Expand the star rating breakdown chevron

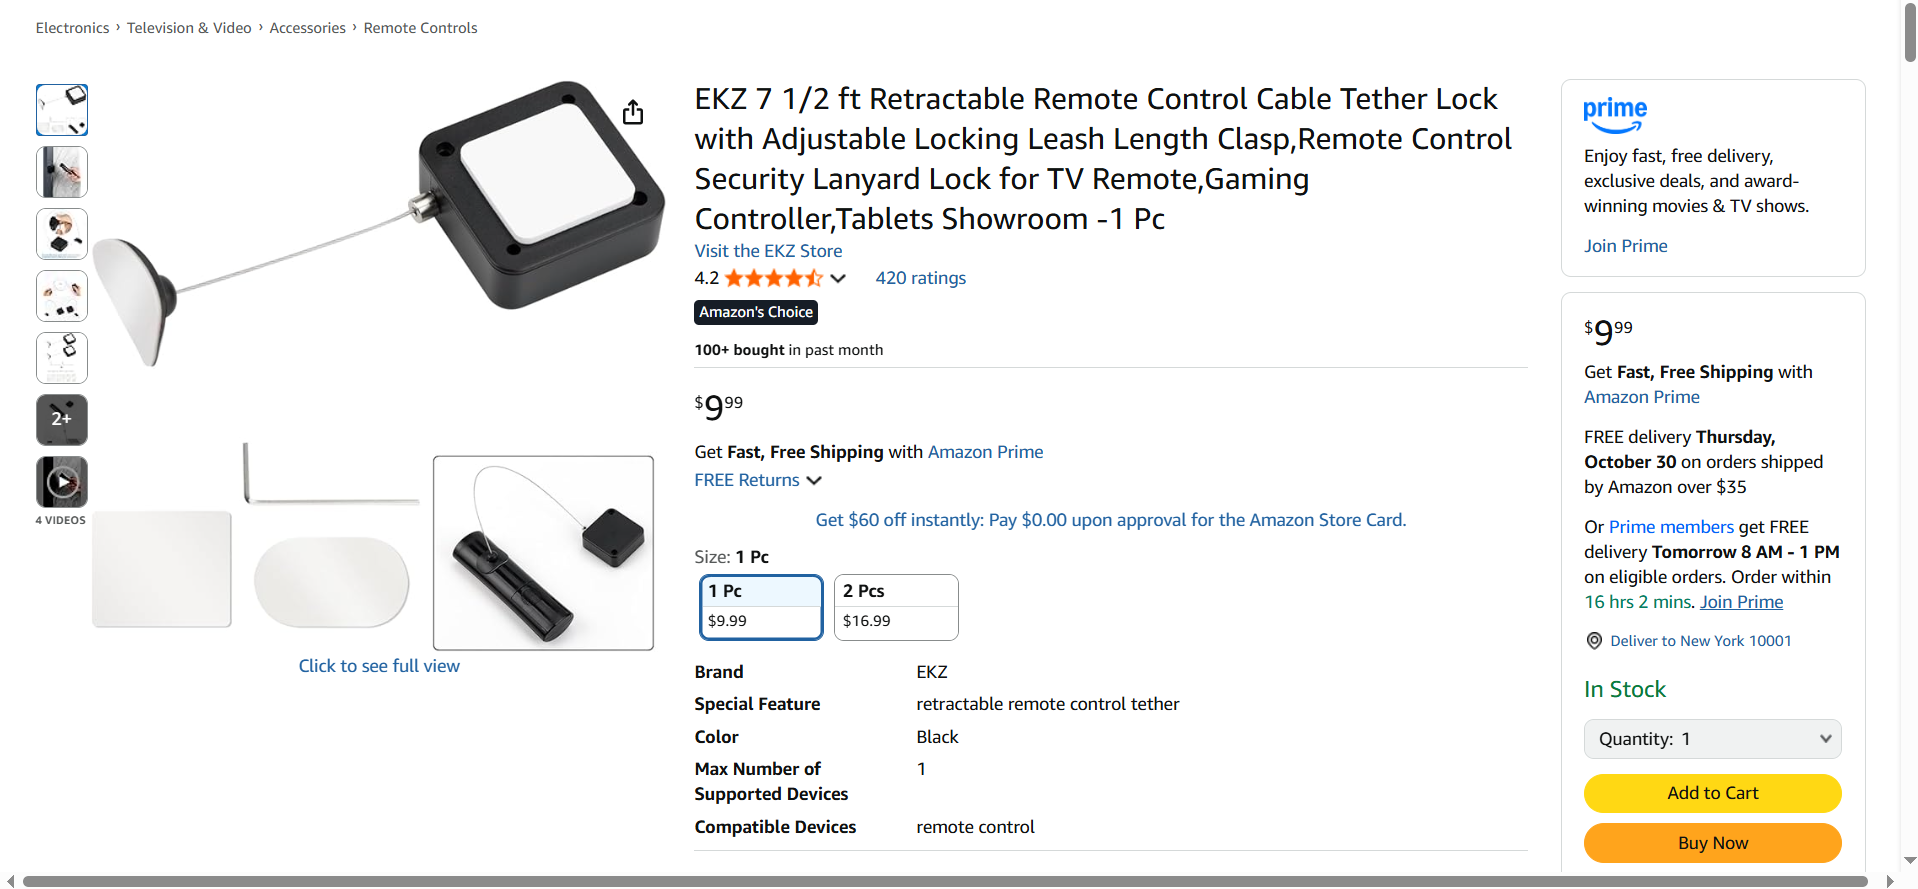pos(838,279)
